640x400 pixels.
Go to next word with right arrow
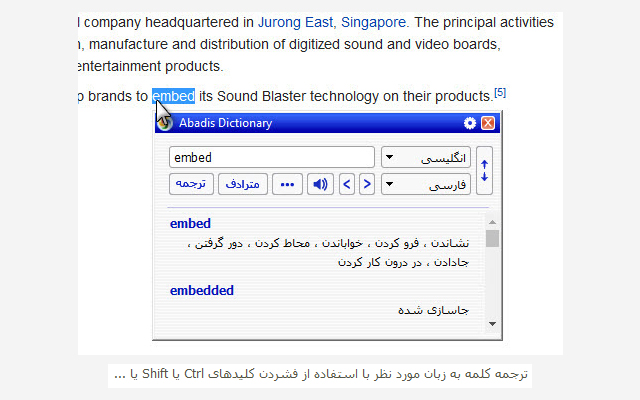click(367, 184)
